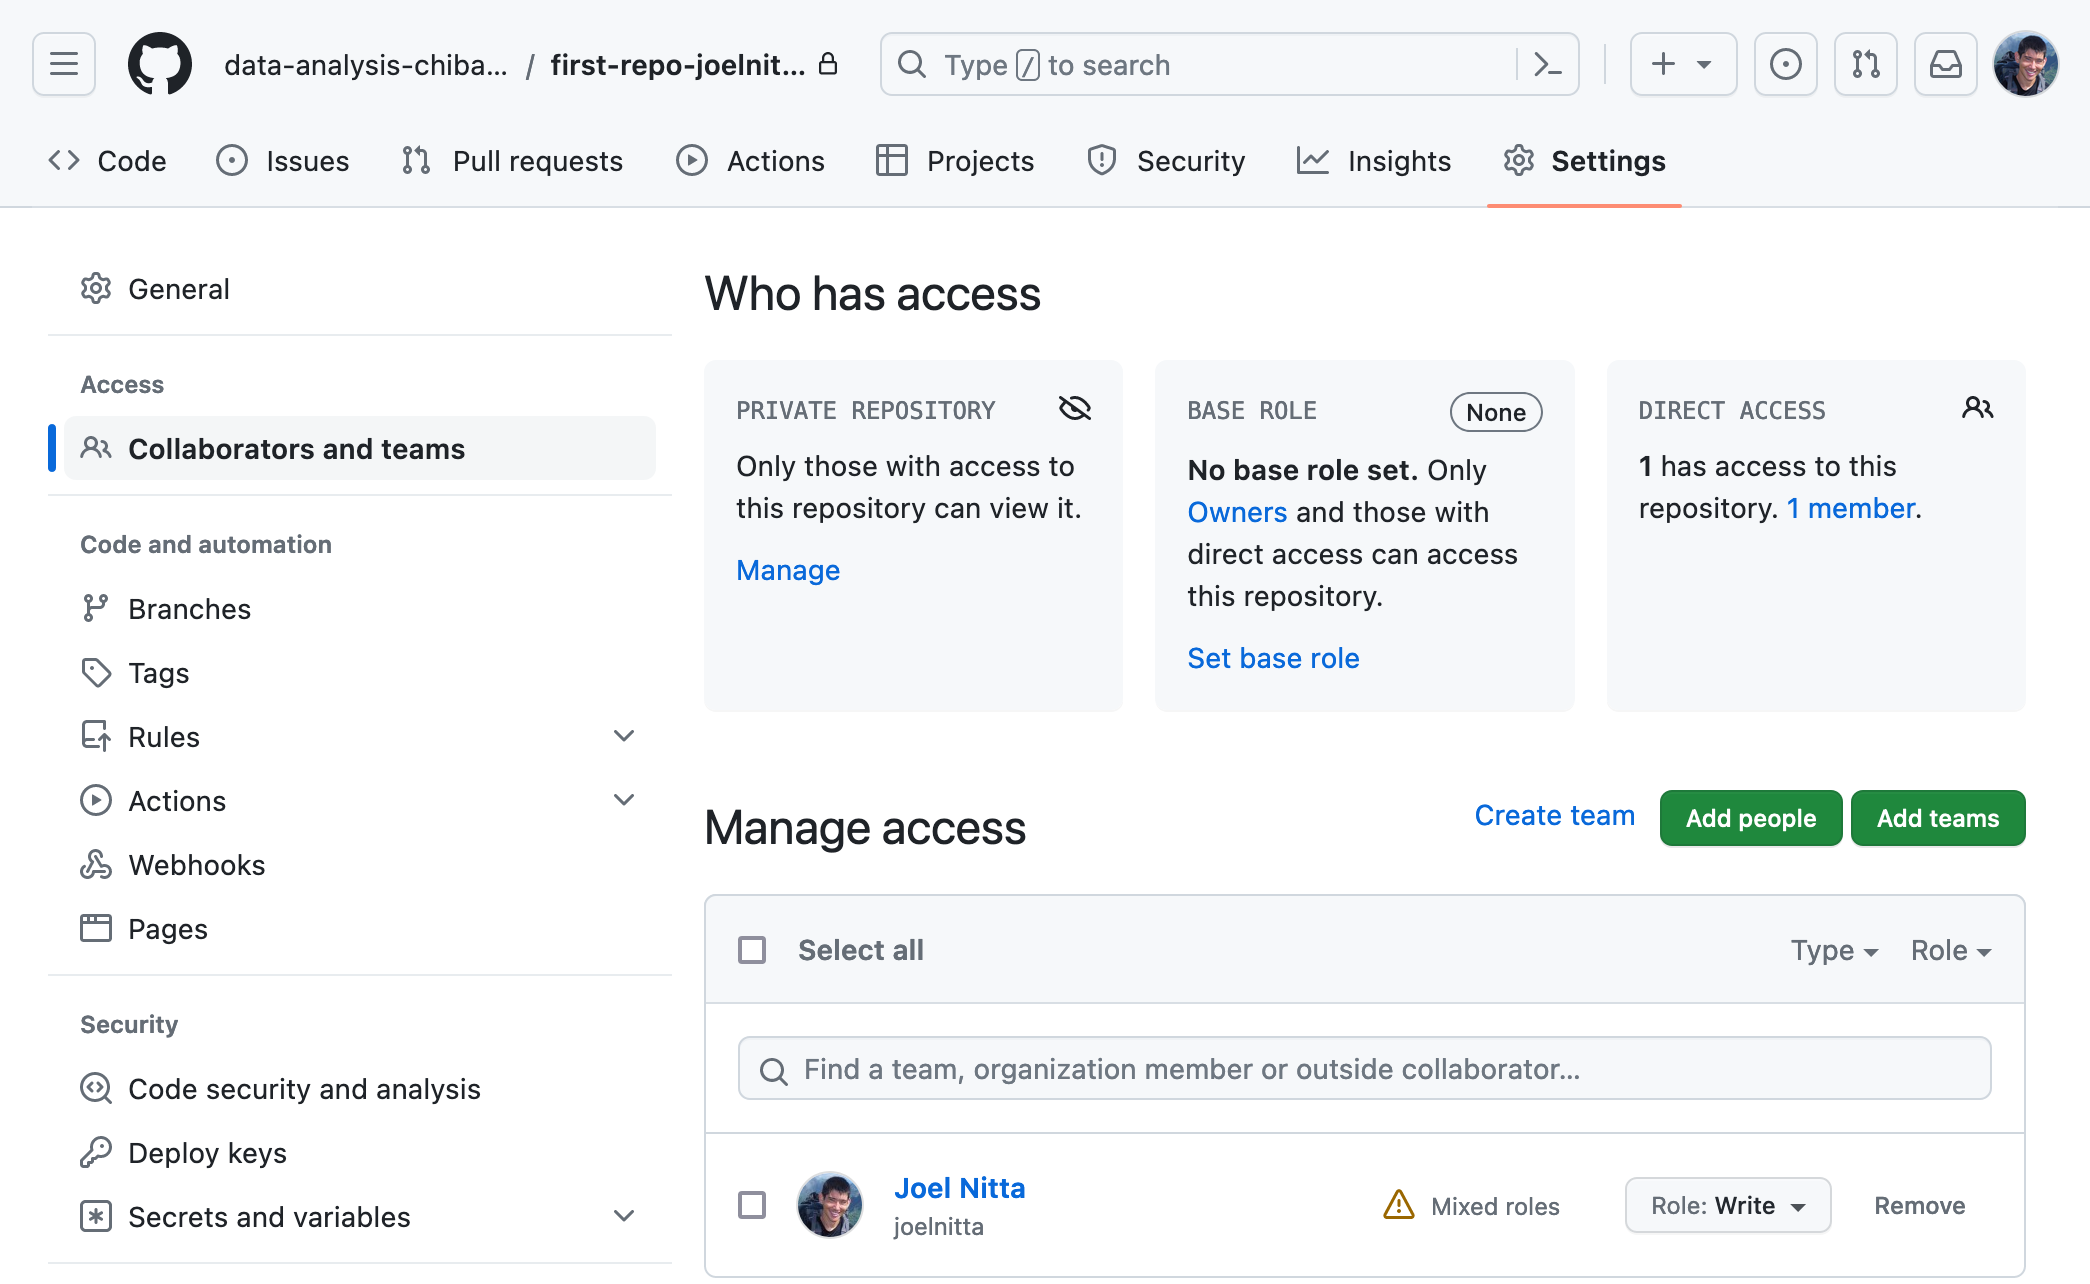This screenshot has height=1284, width=2090.
Task: Open the Role: Write dropdown
Action: point(1727,1205)
